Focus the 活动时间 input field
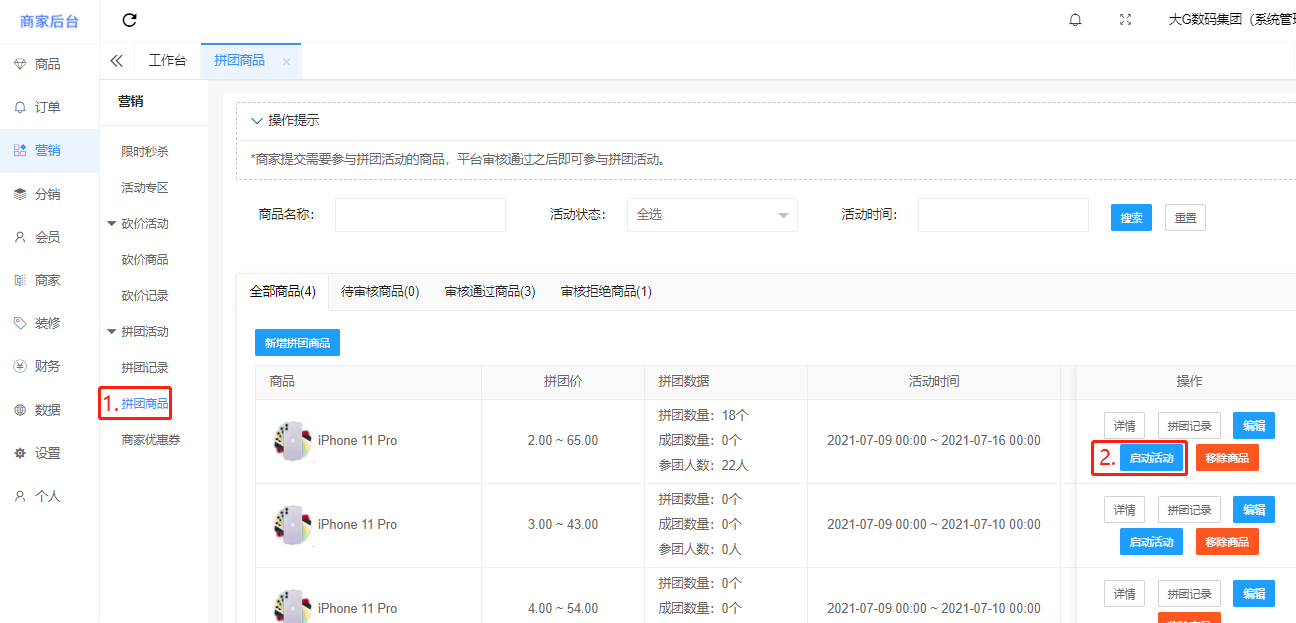1296x623 pixels. (1003, 215)
